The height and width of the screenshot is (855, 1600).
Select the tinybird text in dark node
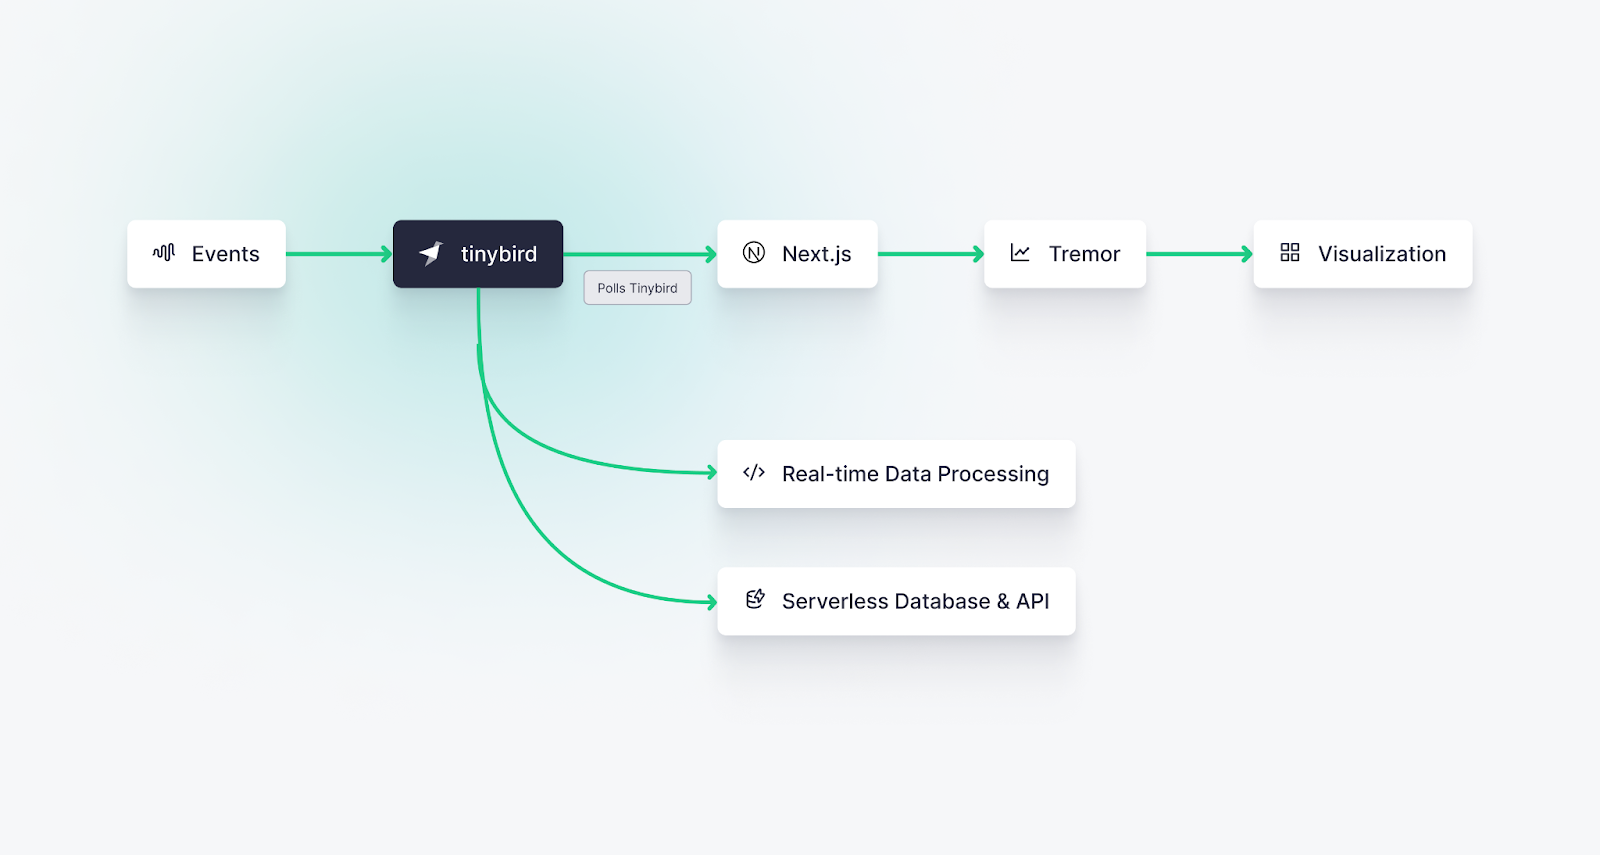[498, 254]
